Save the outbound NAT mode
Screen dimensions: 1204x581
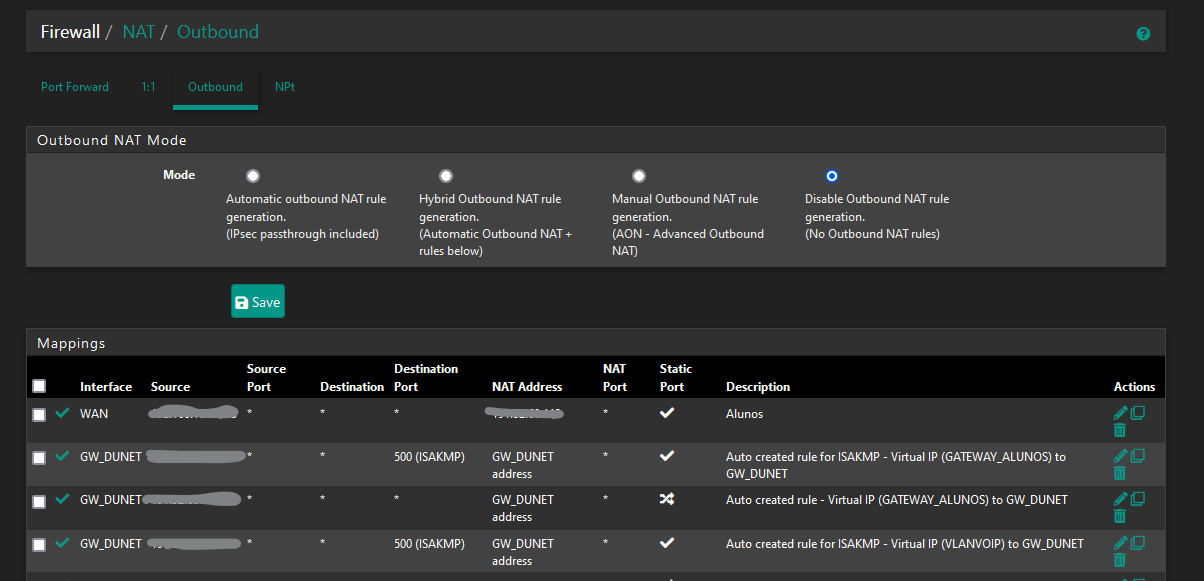click(x=258, y=301)
